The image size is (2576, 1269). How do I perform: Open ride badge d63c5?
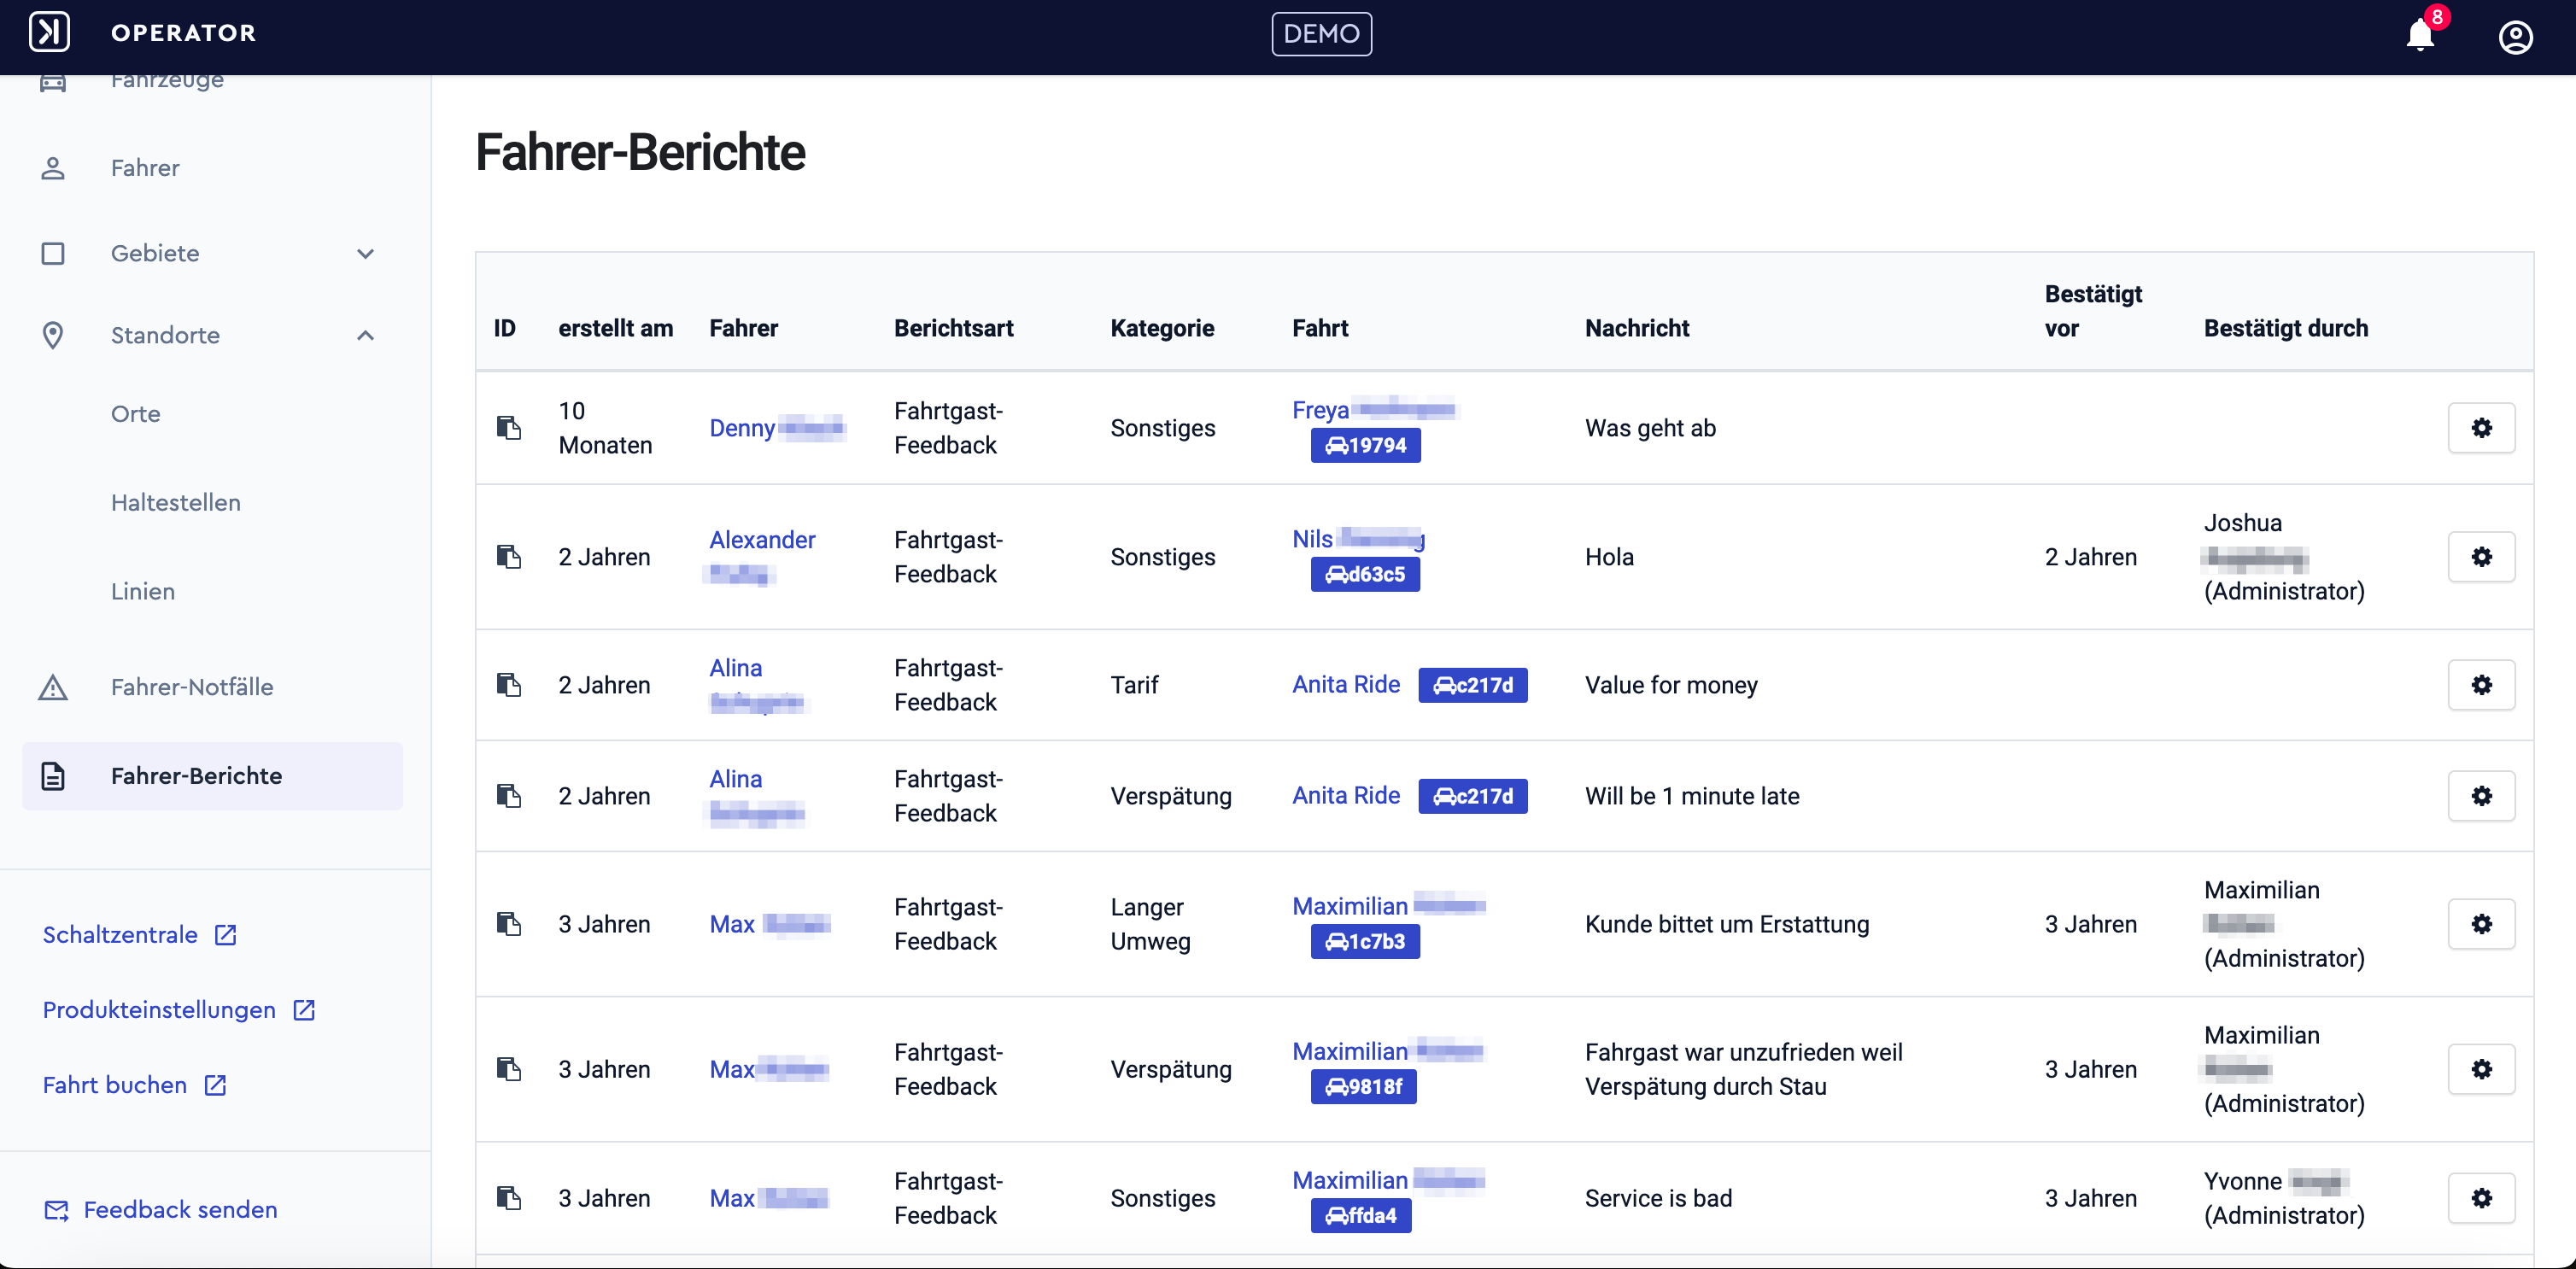1365,575
